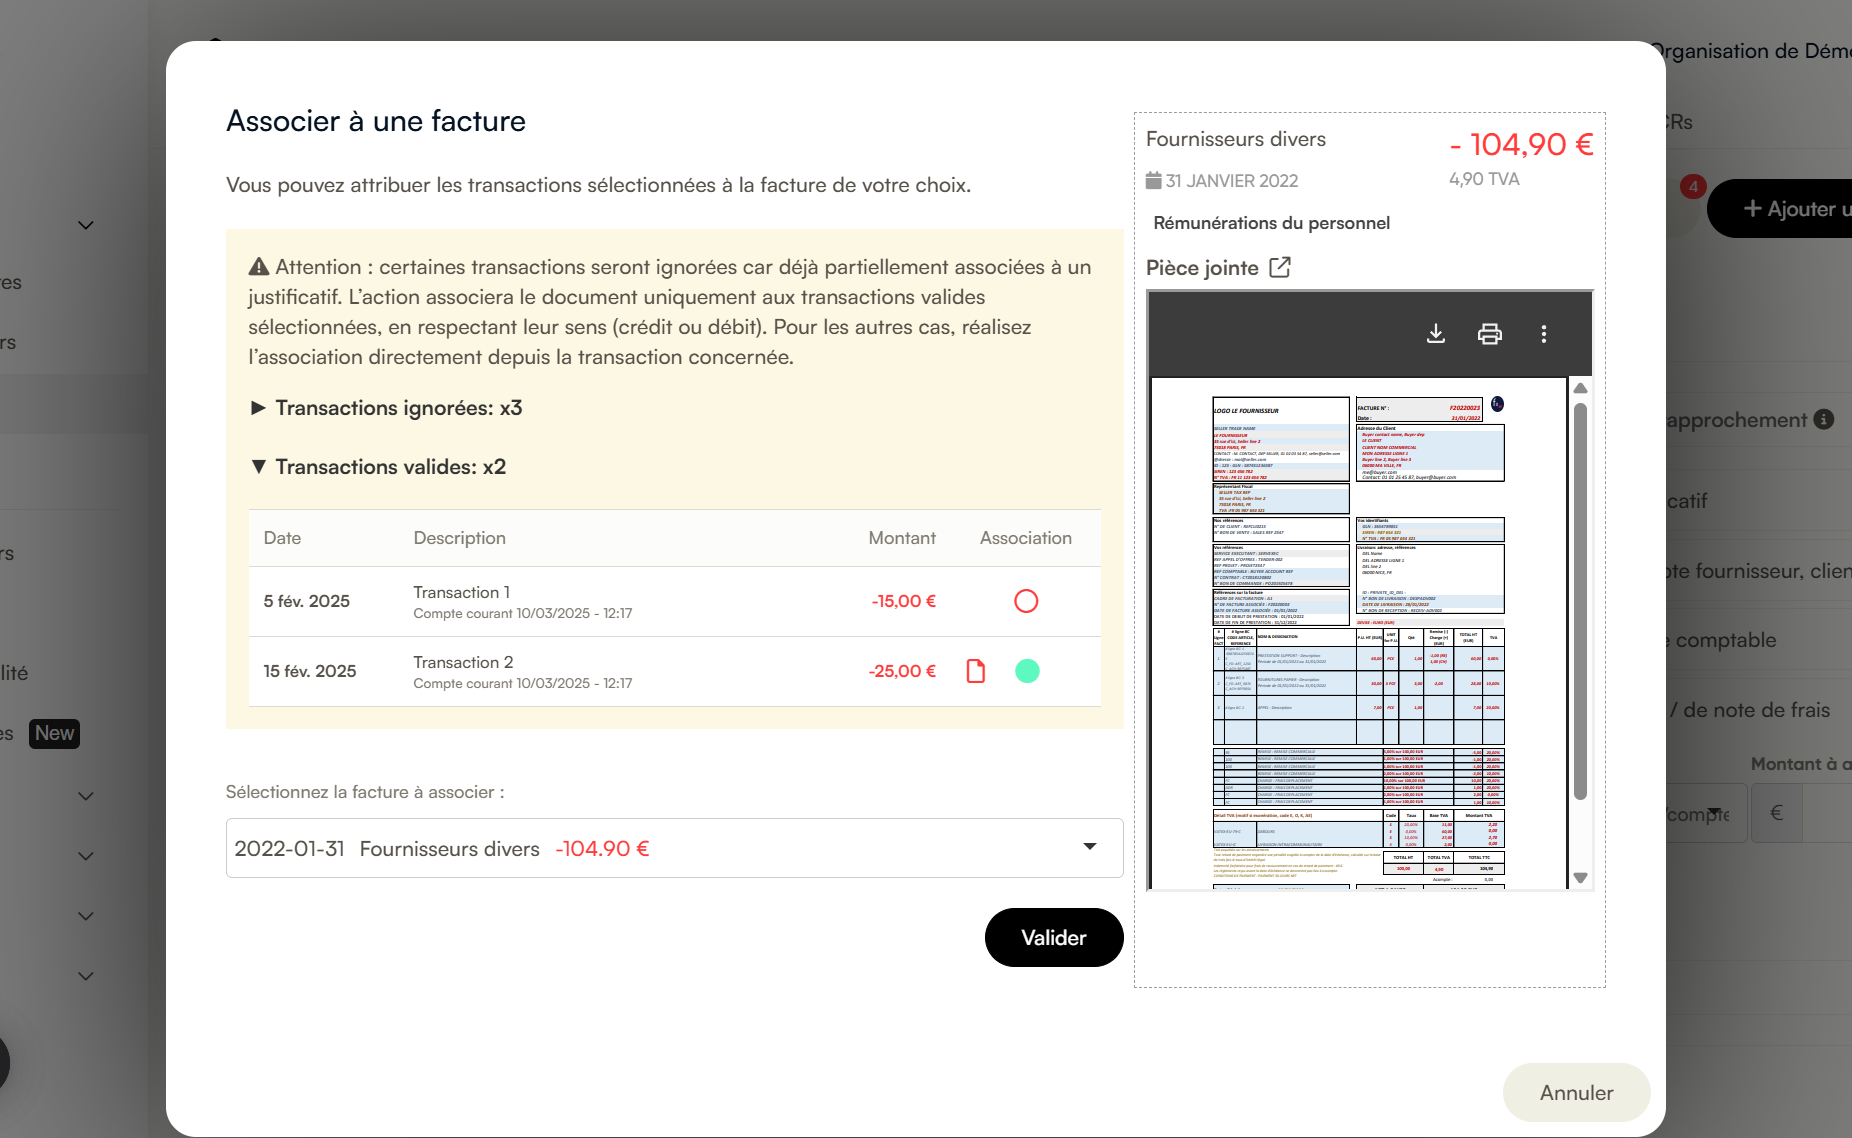The height and width of the screenshot is (1138, 1852).
Task: Click the round icon at top of invoice page
Action: (1497, 404)
